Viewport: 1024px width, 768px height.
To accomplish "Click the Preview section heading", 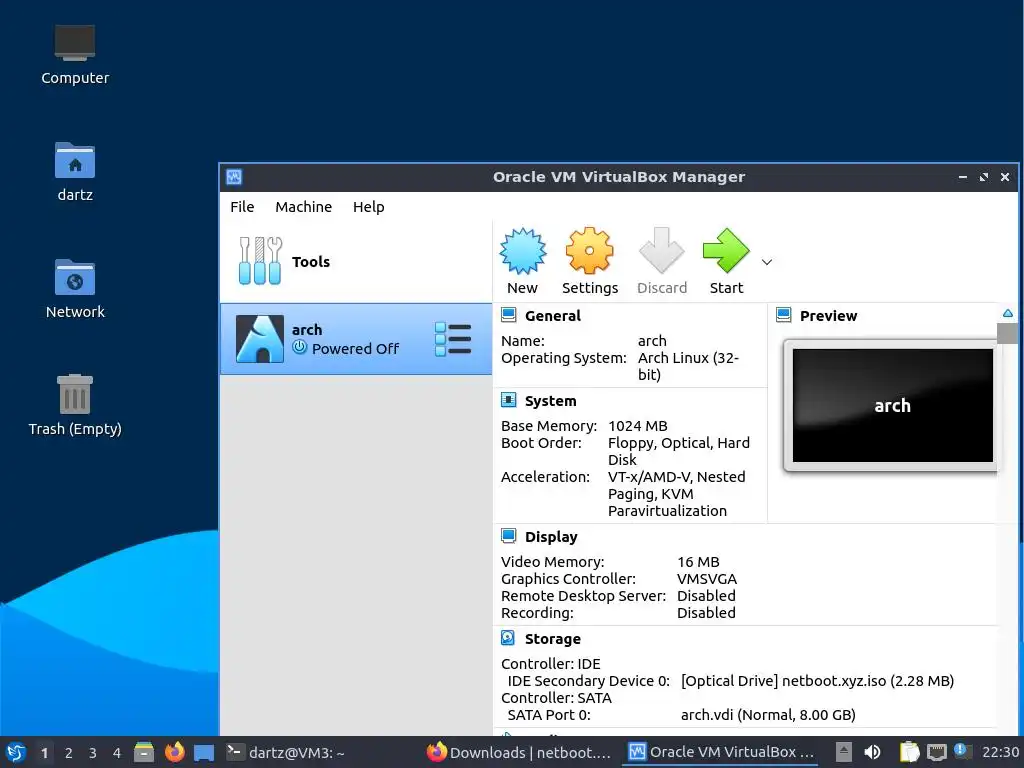I will pyautogui.click(x=828, y=316).
